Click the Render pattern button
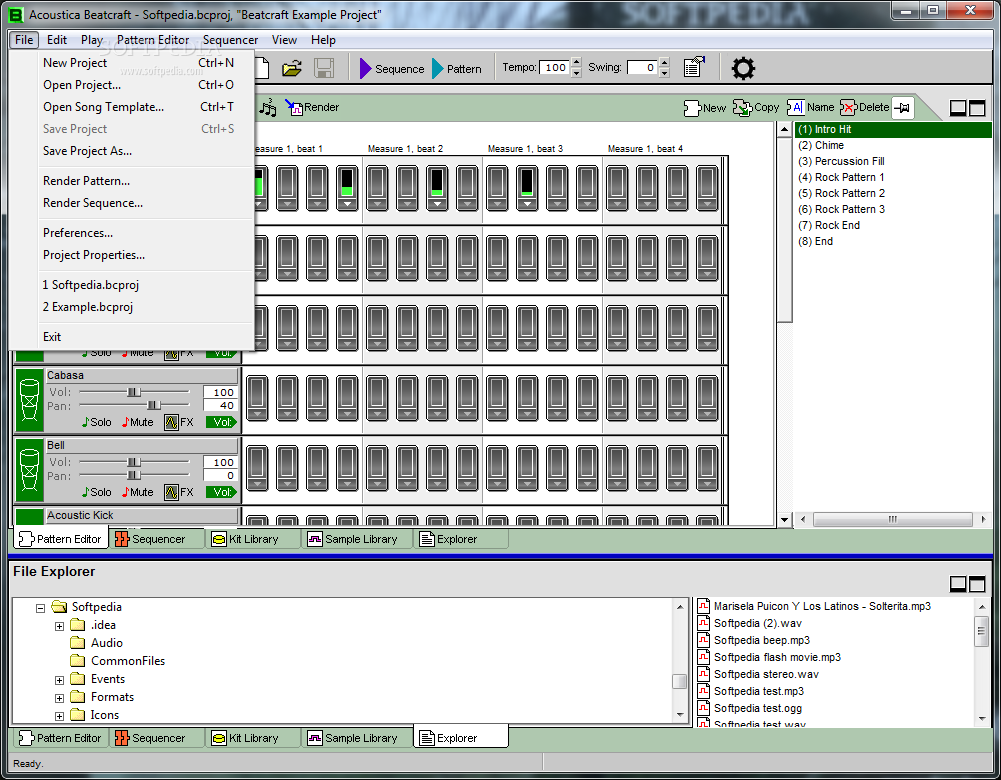The height and width of the screenshot is (780, 1001). (312, 107)
